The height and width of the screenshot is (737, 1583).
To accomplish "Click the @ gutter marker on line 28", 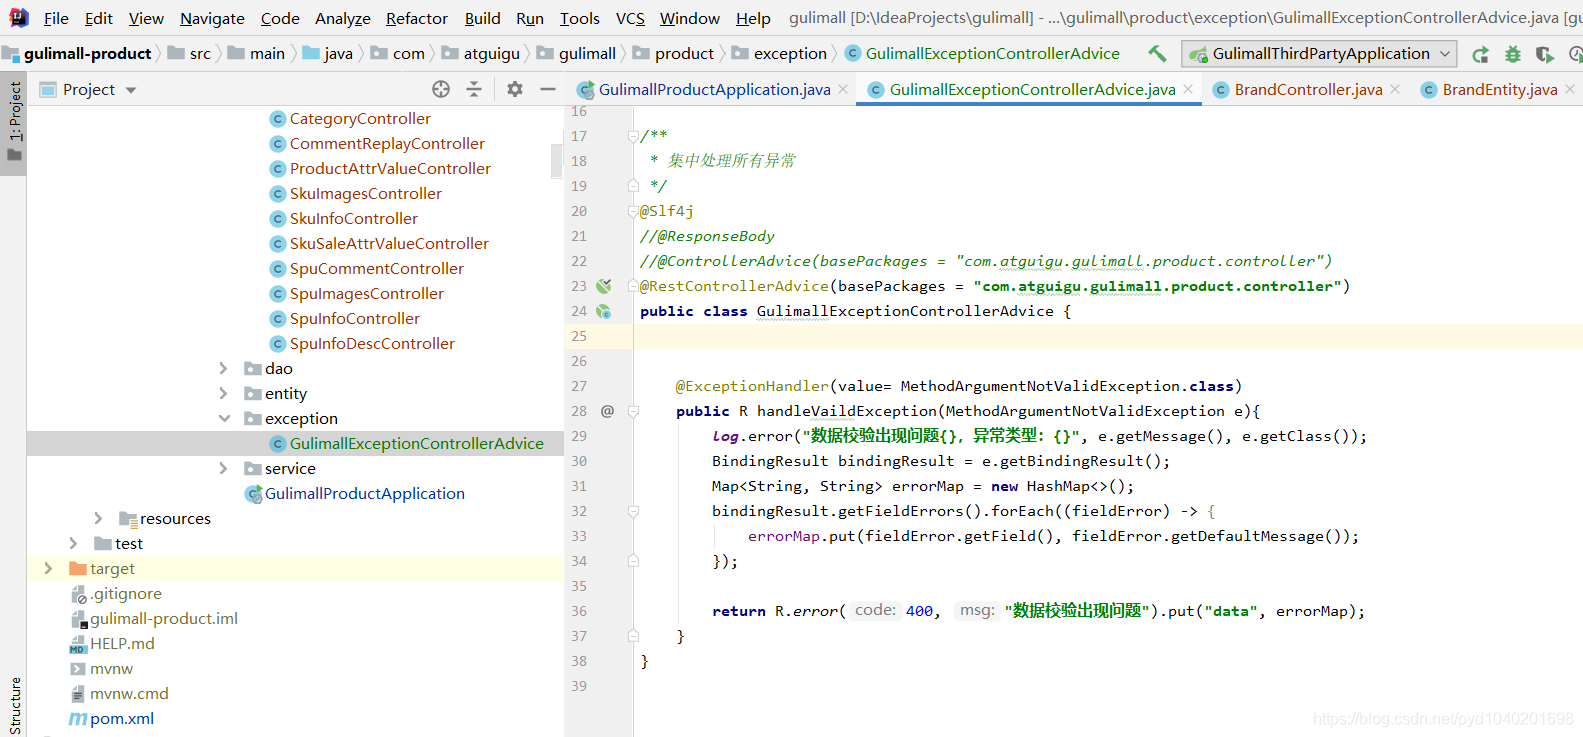I will (x=607, y=411).
